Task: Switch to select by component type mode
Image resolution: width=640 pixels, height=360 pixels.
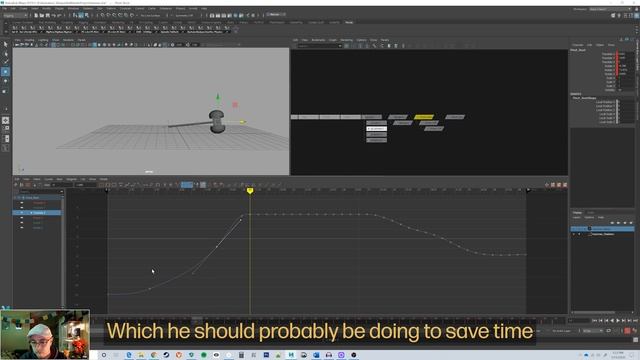Action: (87, 15)
